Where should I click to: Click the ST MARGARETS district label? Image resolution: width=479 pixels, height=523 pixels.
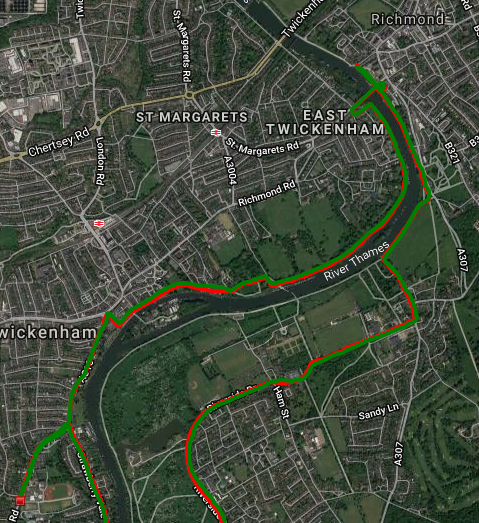pyautogui.click(x=192, y=117)
